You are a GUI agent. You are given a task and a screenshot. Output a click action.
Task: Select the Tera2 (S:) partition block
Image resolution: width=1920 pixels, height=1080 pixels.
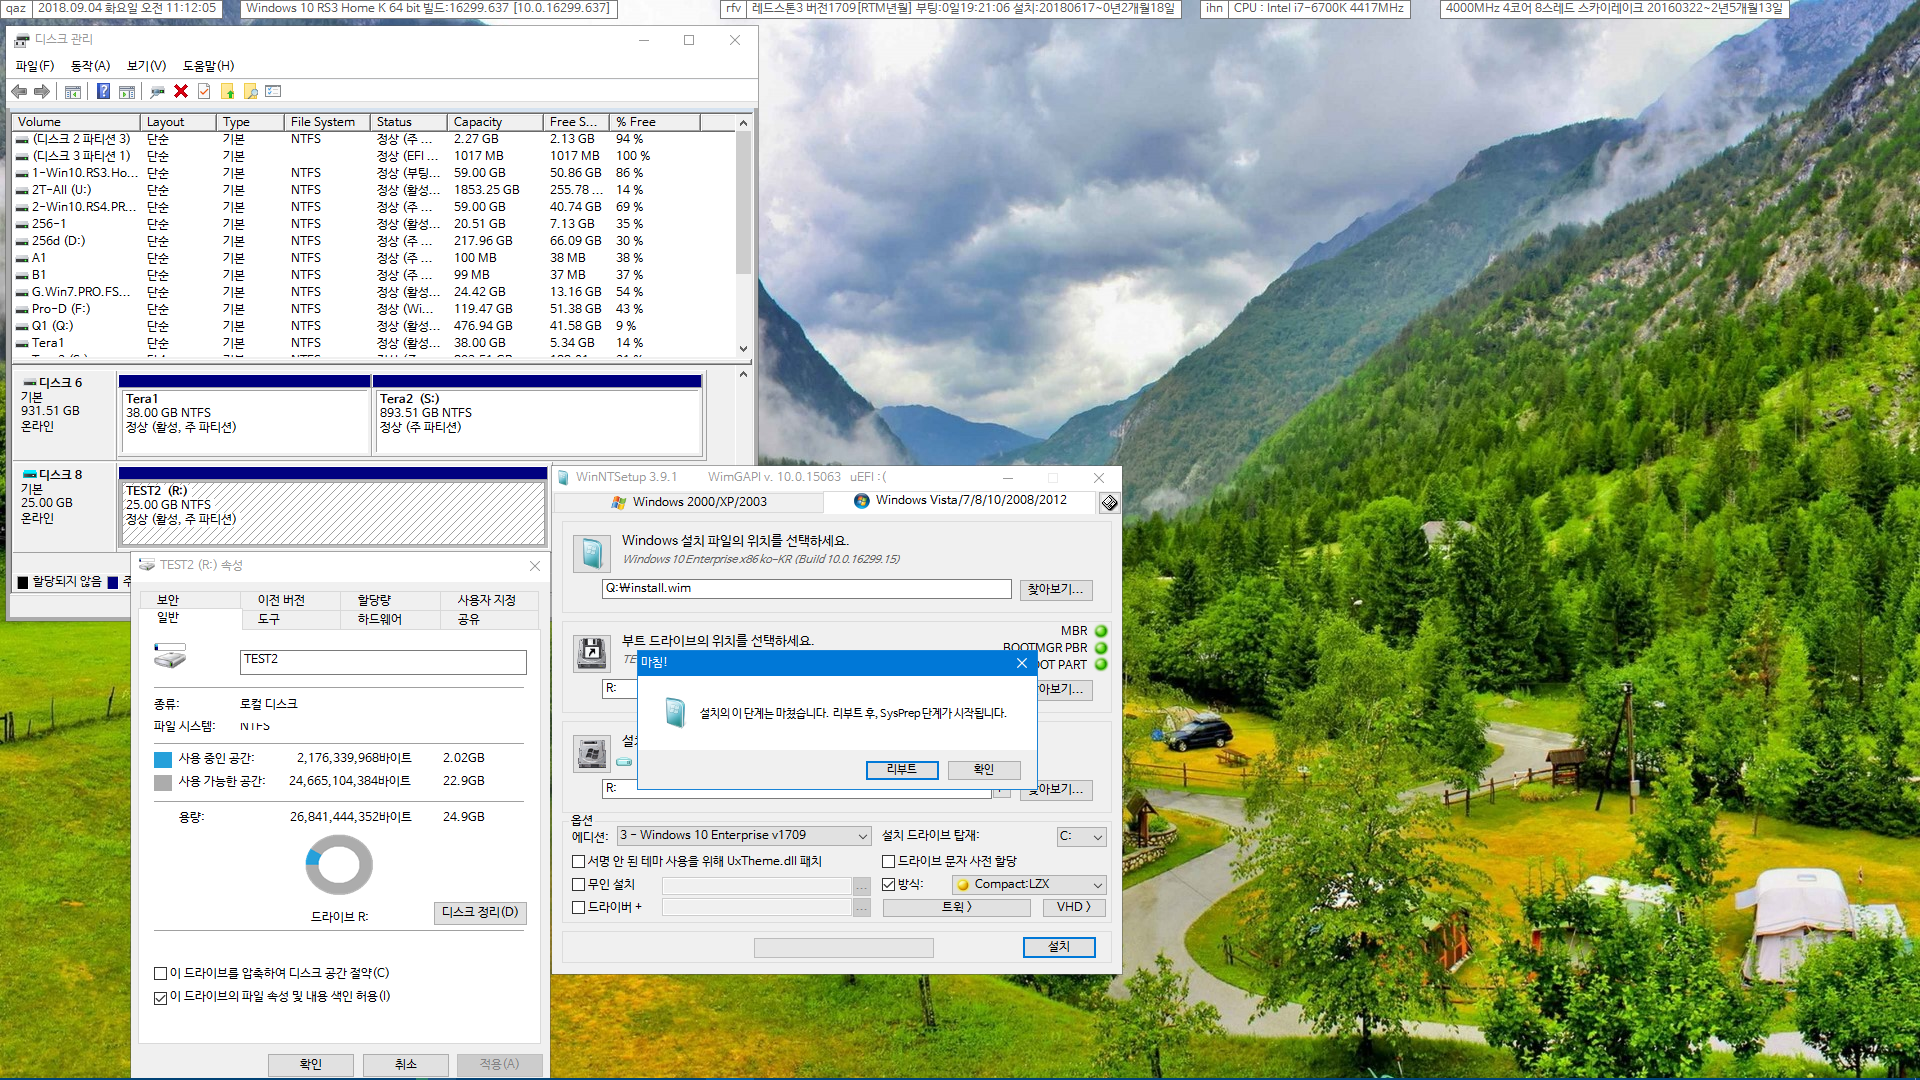pyautogui.click(x=538, y=415)
